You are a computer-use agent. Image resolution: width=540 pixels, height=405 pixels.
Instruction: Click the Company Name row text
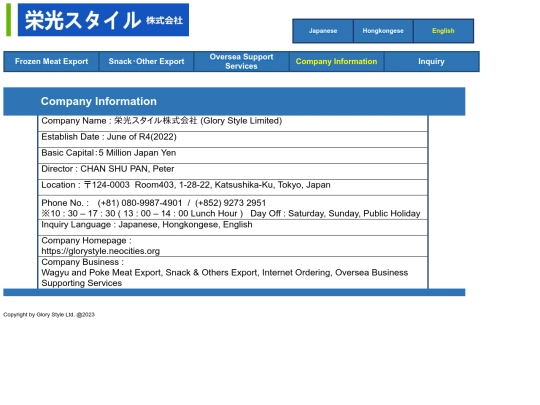tap(162, 121)
